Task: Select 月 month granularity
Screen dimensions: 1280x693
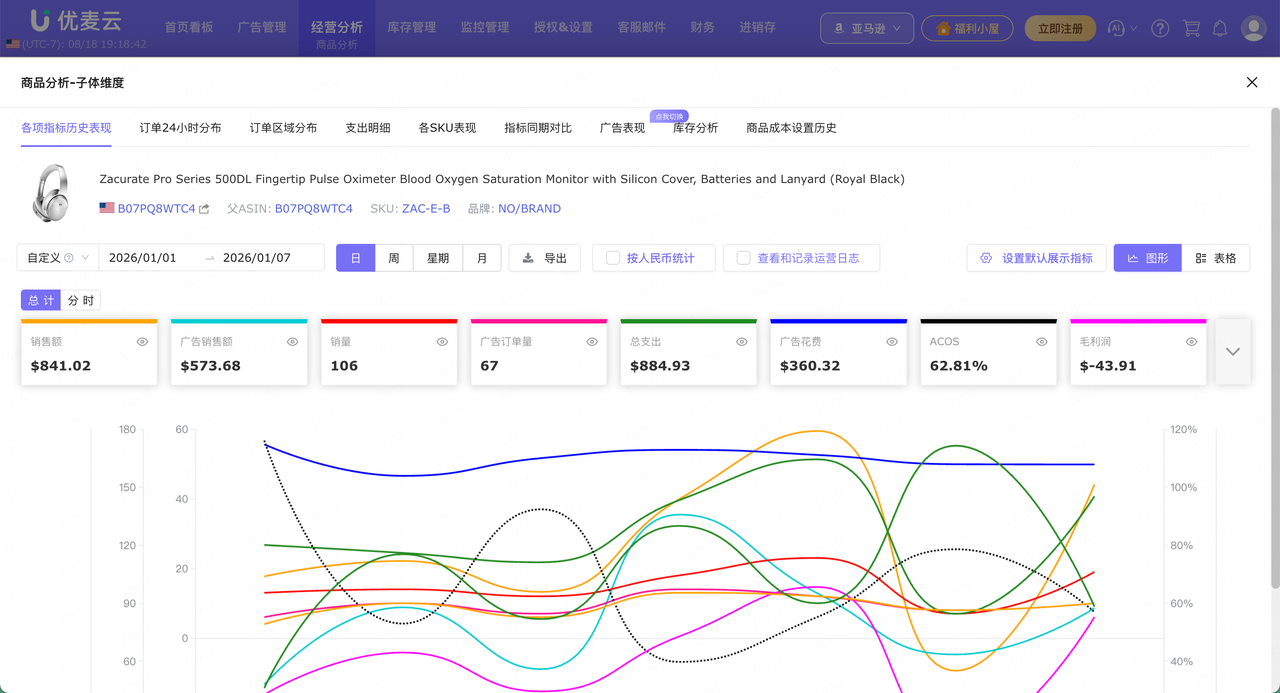Action: click(x=482, y=258)
